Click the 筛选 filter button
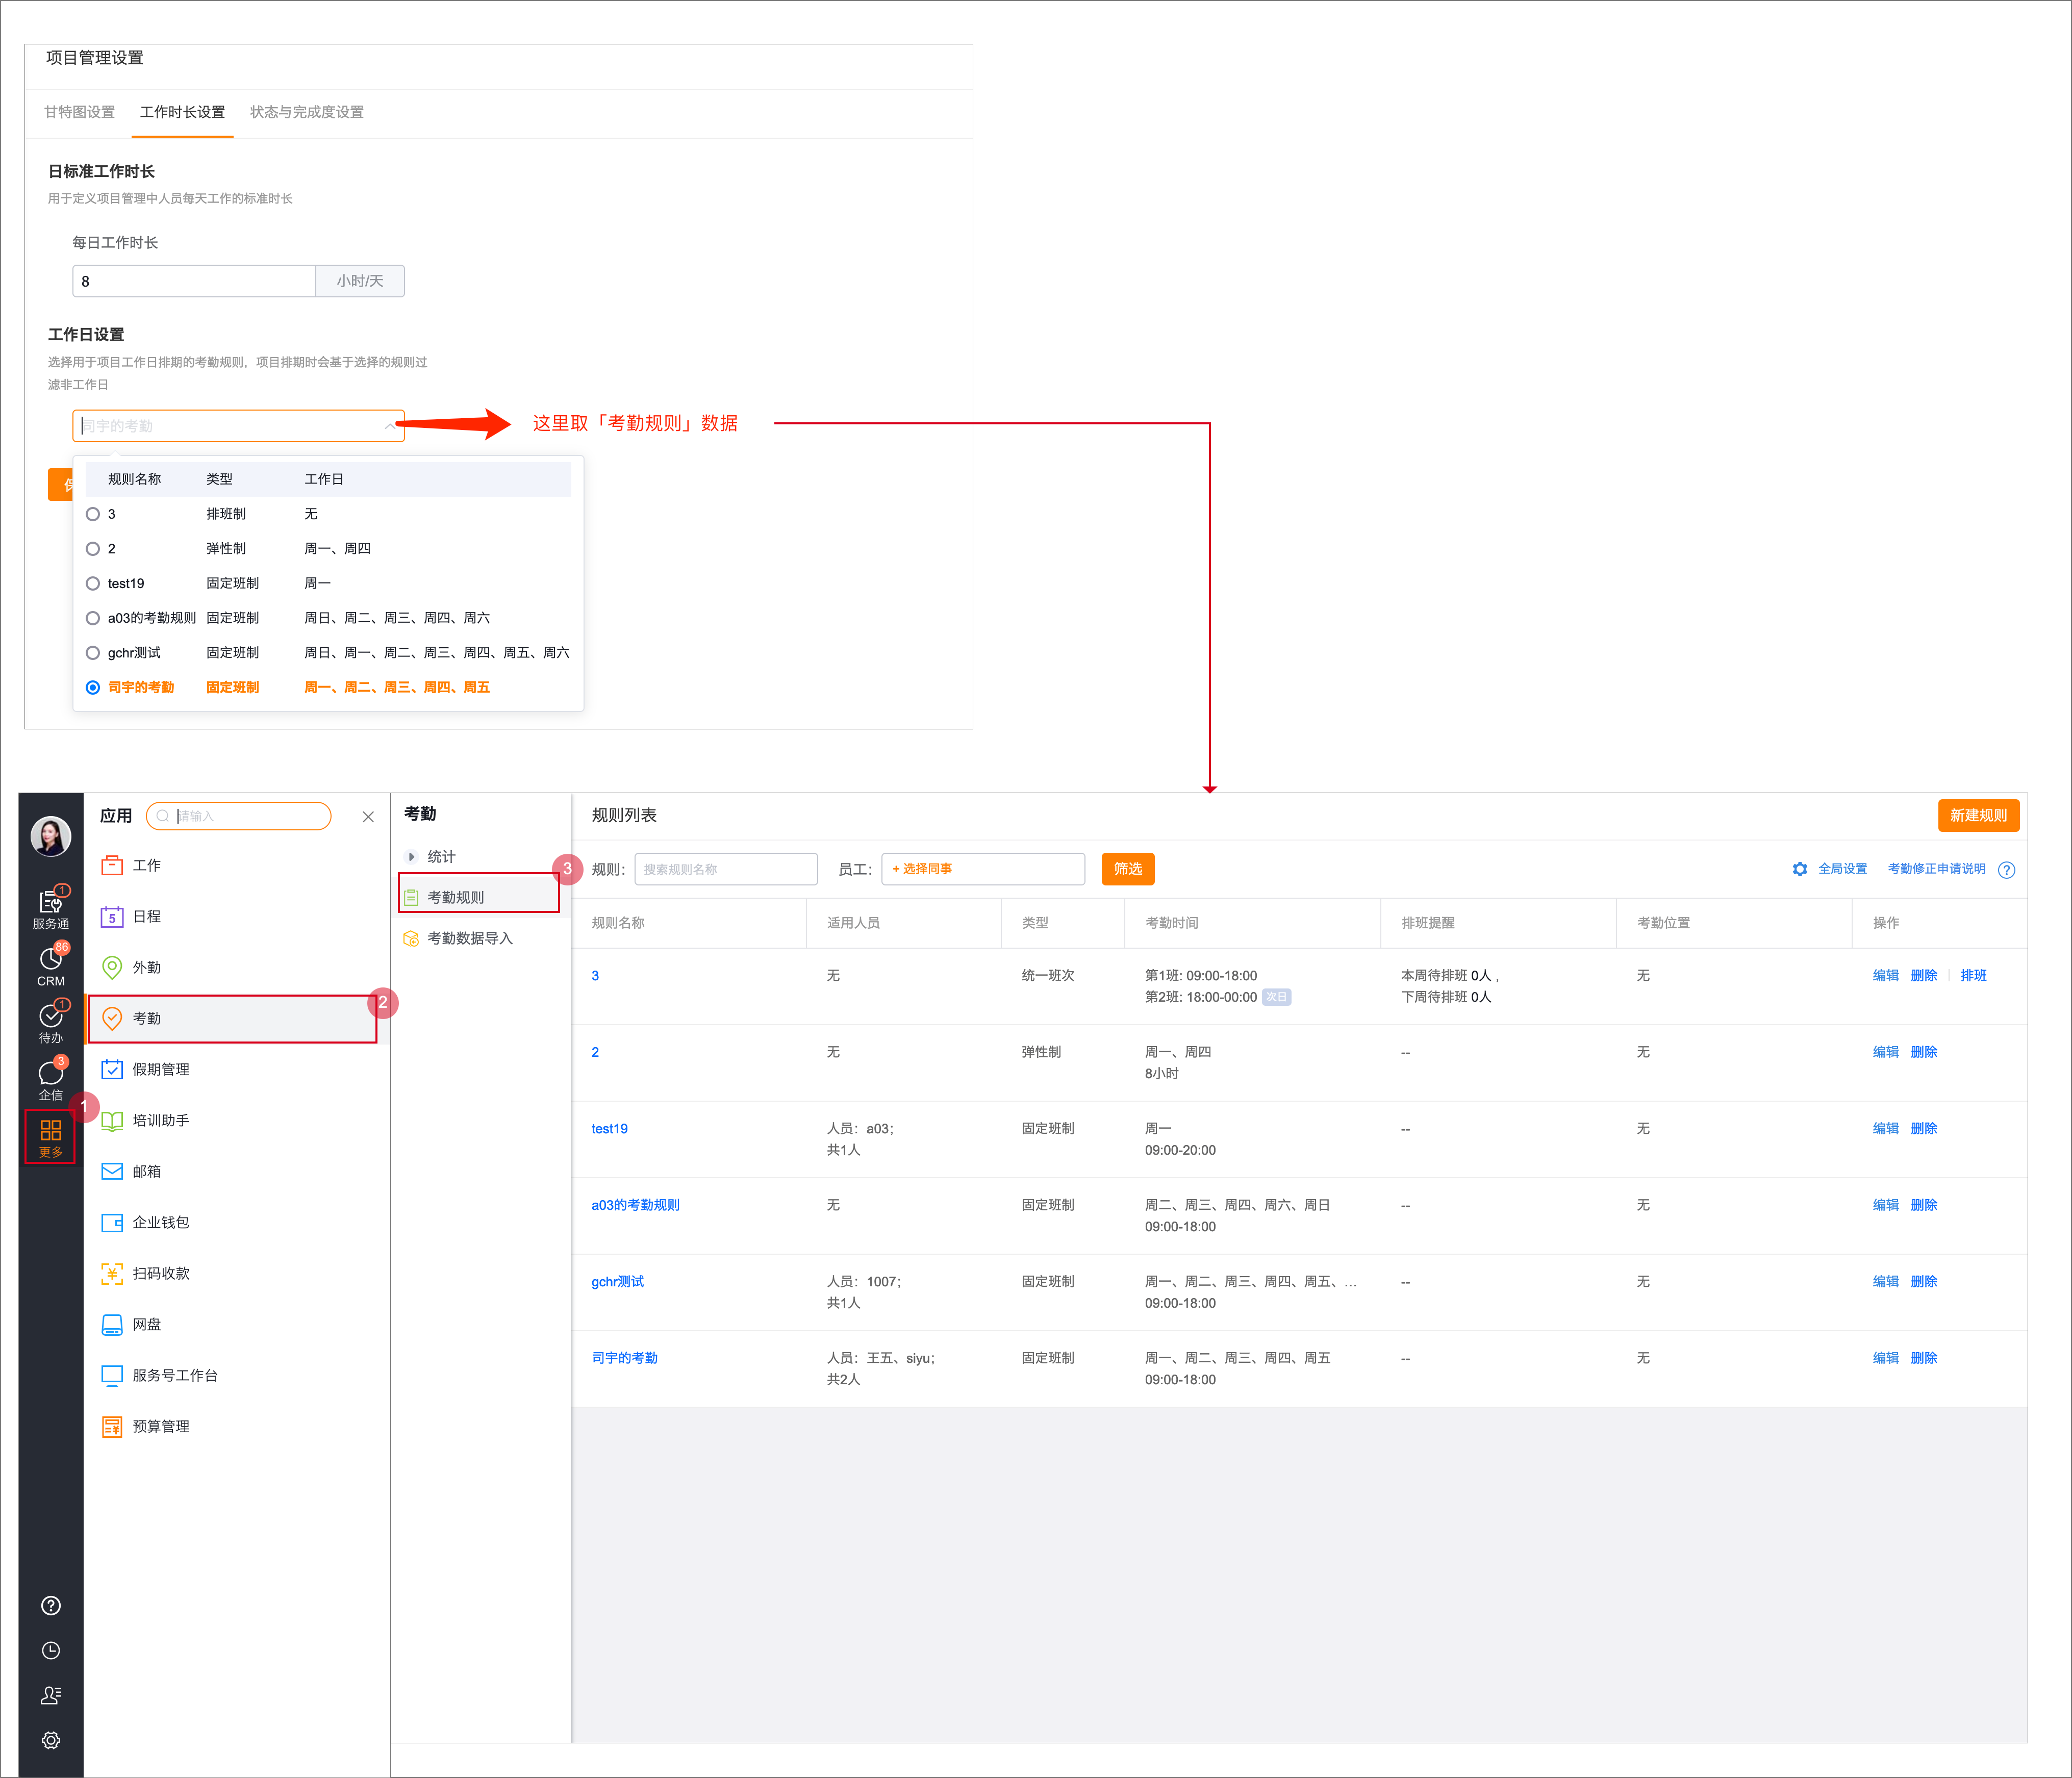The image size is (2072, 1778). click(x=1127, y=869)
